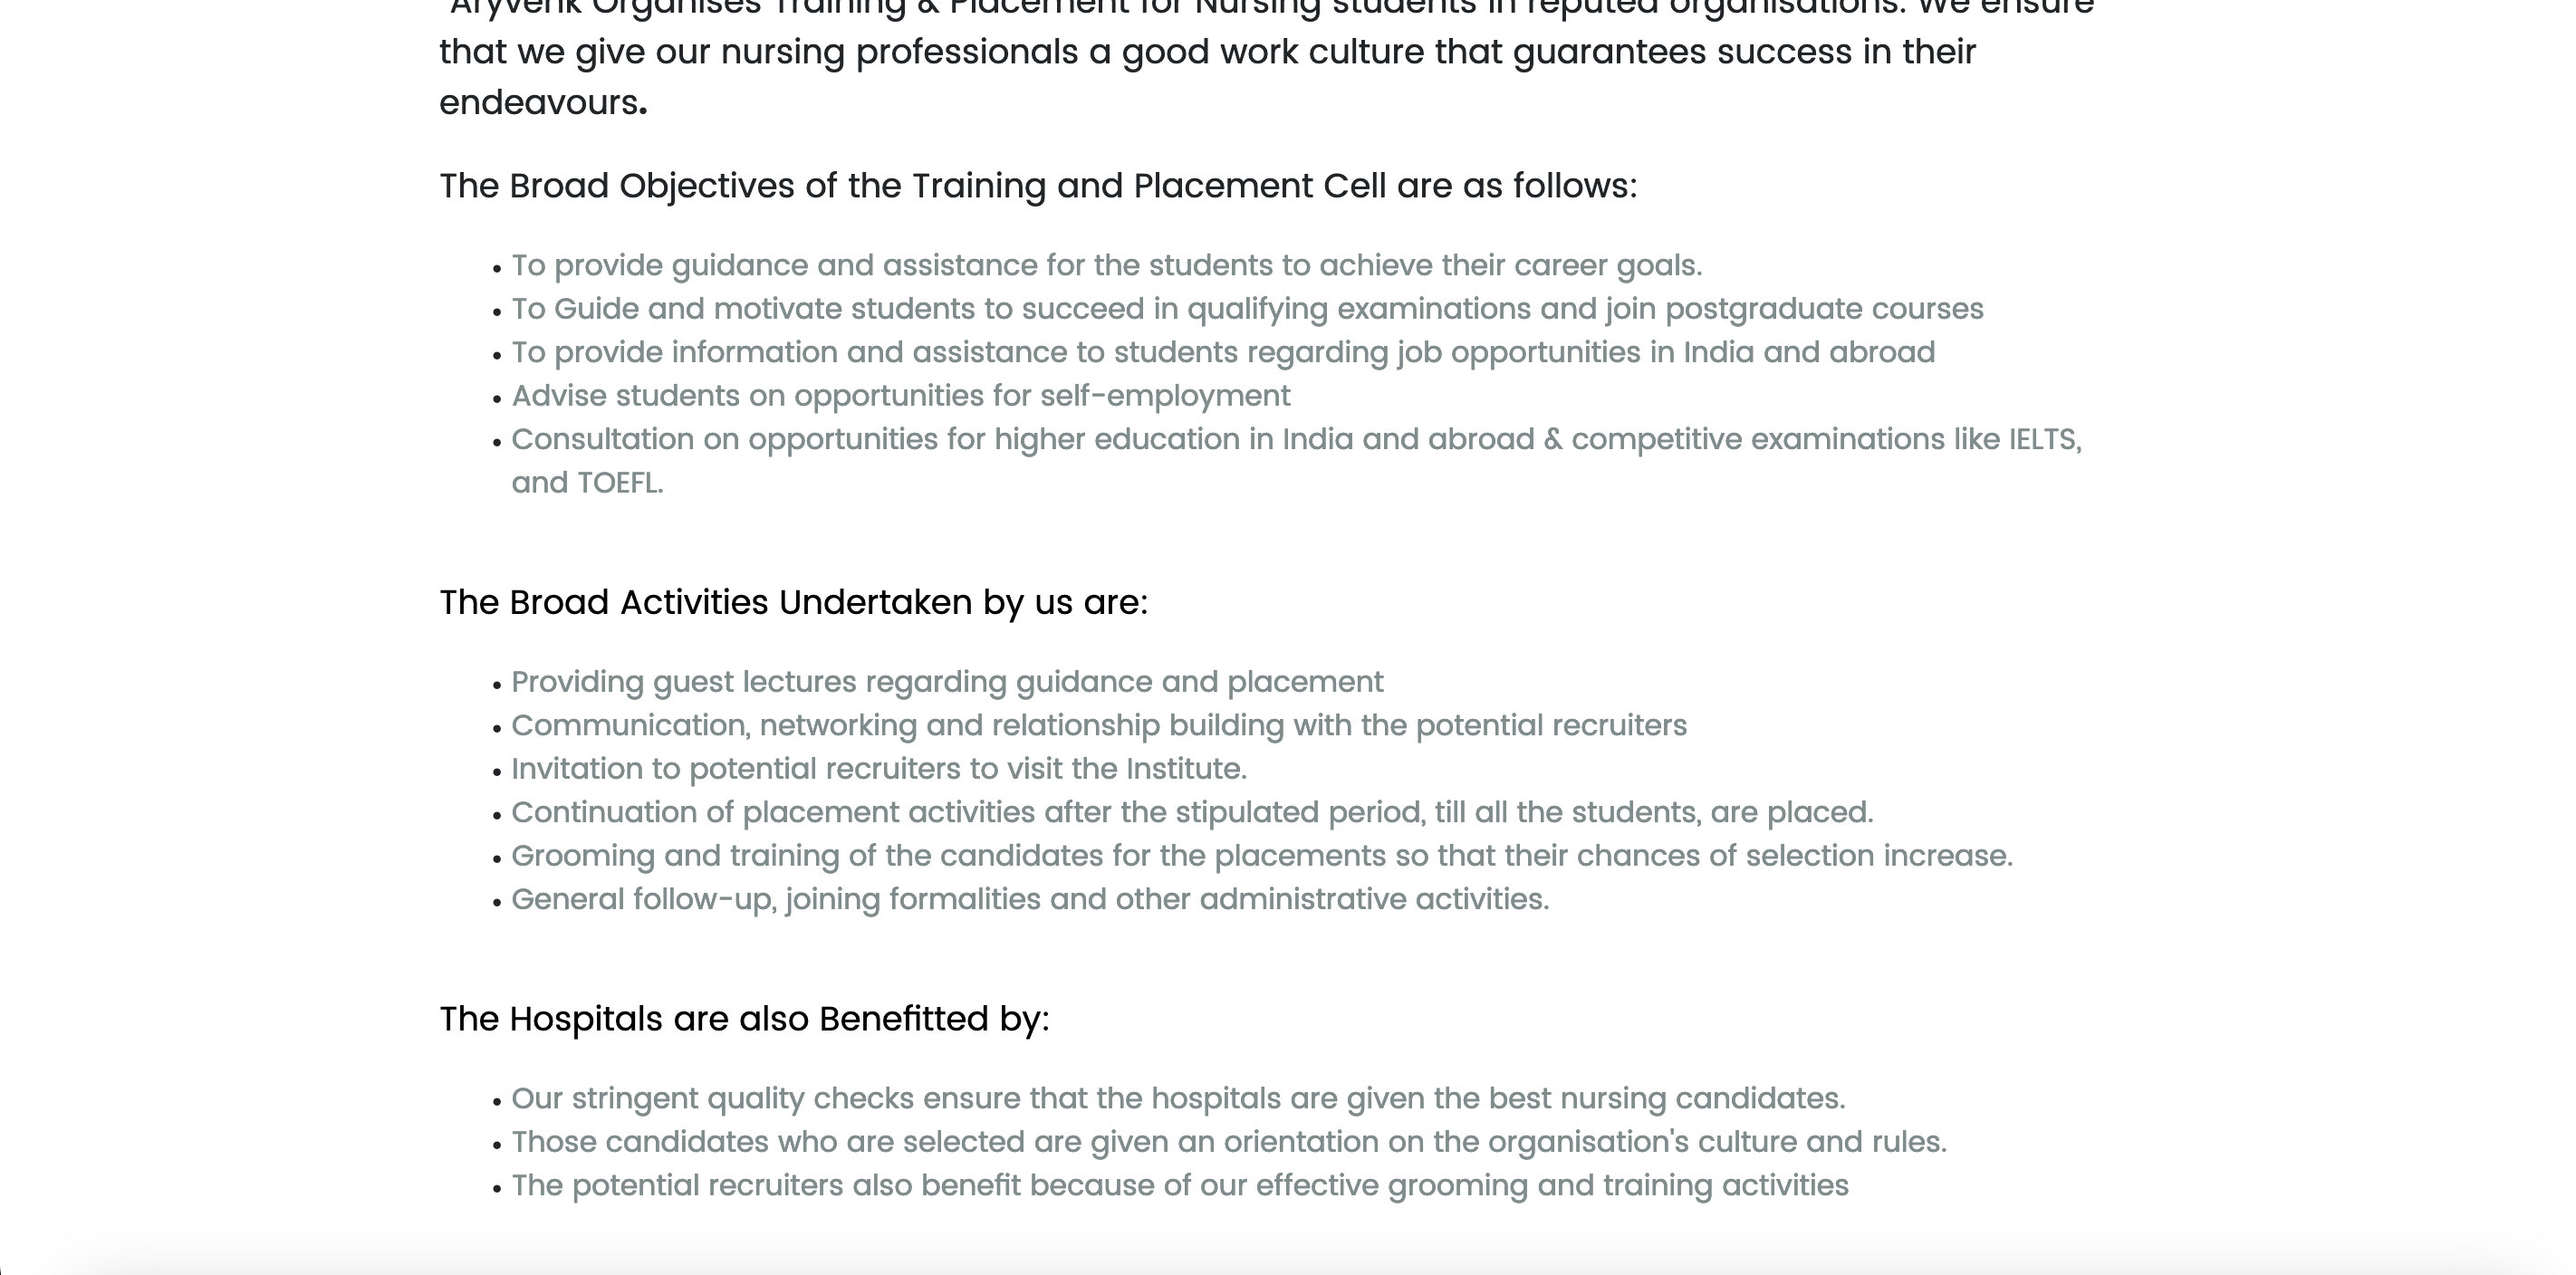Click the 'competitive examinations like IELTS' bullet
Screen dimensions: 2576x1275
1296,440
